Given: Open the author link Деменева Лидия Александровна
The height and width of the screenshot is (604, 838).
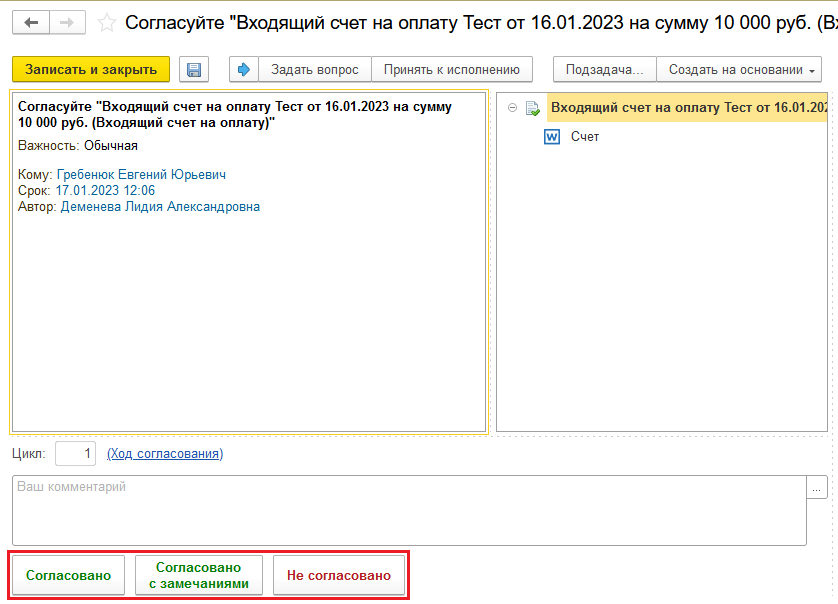Looking at the screenshot, I should pos(160,207).
